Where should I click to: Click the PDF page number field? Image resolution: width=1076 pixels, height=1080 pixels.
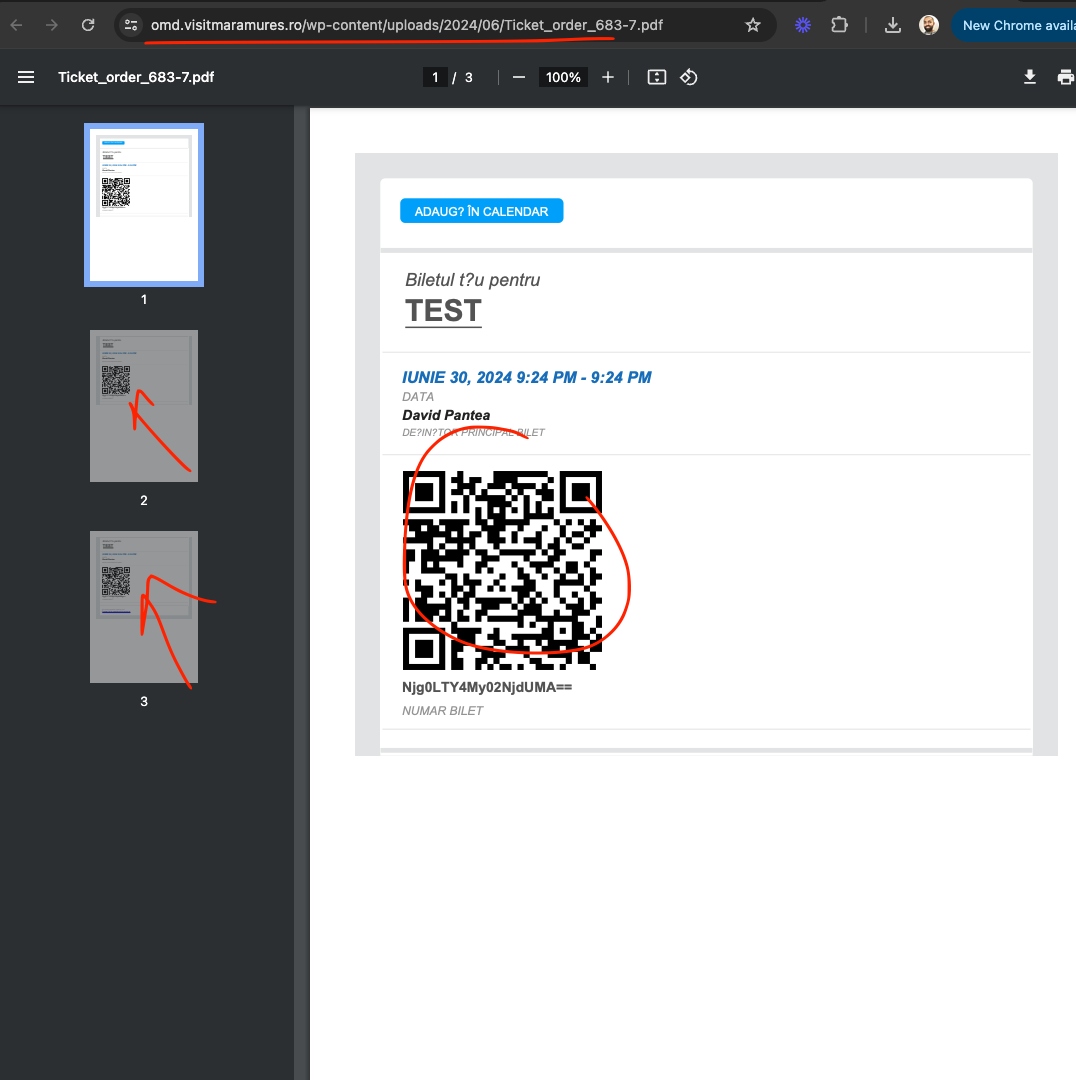point(435,77)
